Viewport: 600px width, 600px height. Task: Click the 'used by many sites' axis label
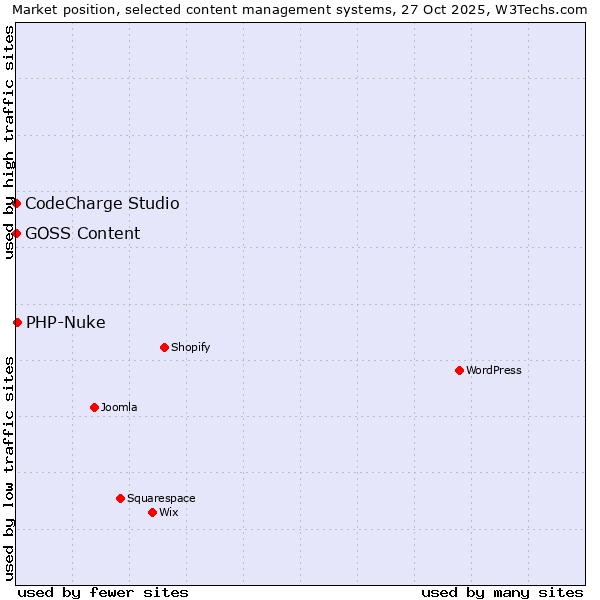(502, 592)
